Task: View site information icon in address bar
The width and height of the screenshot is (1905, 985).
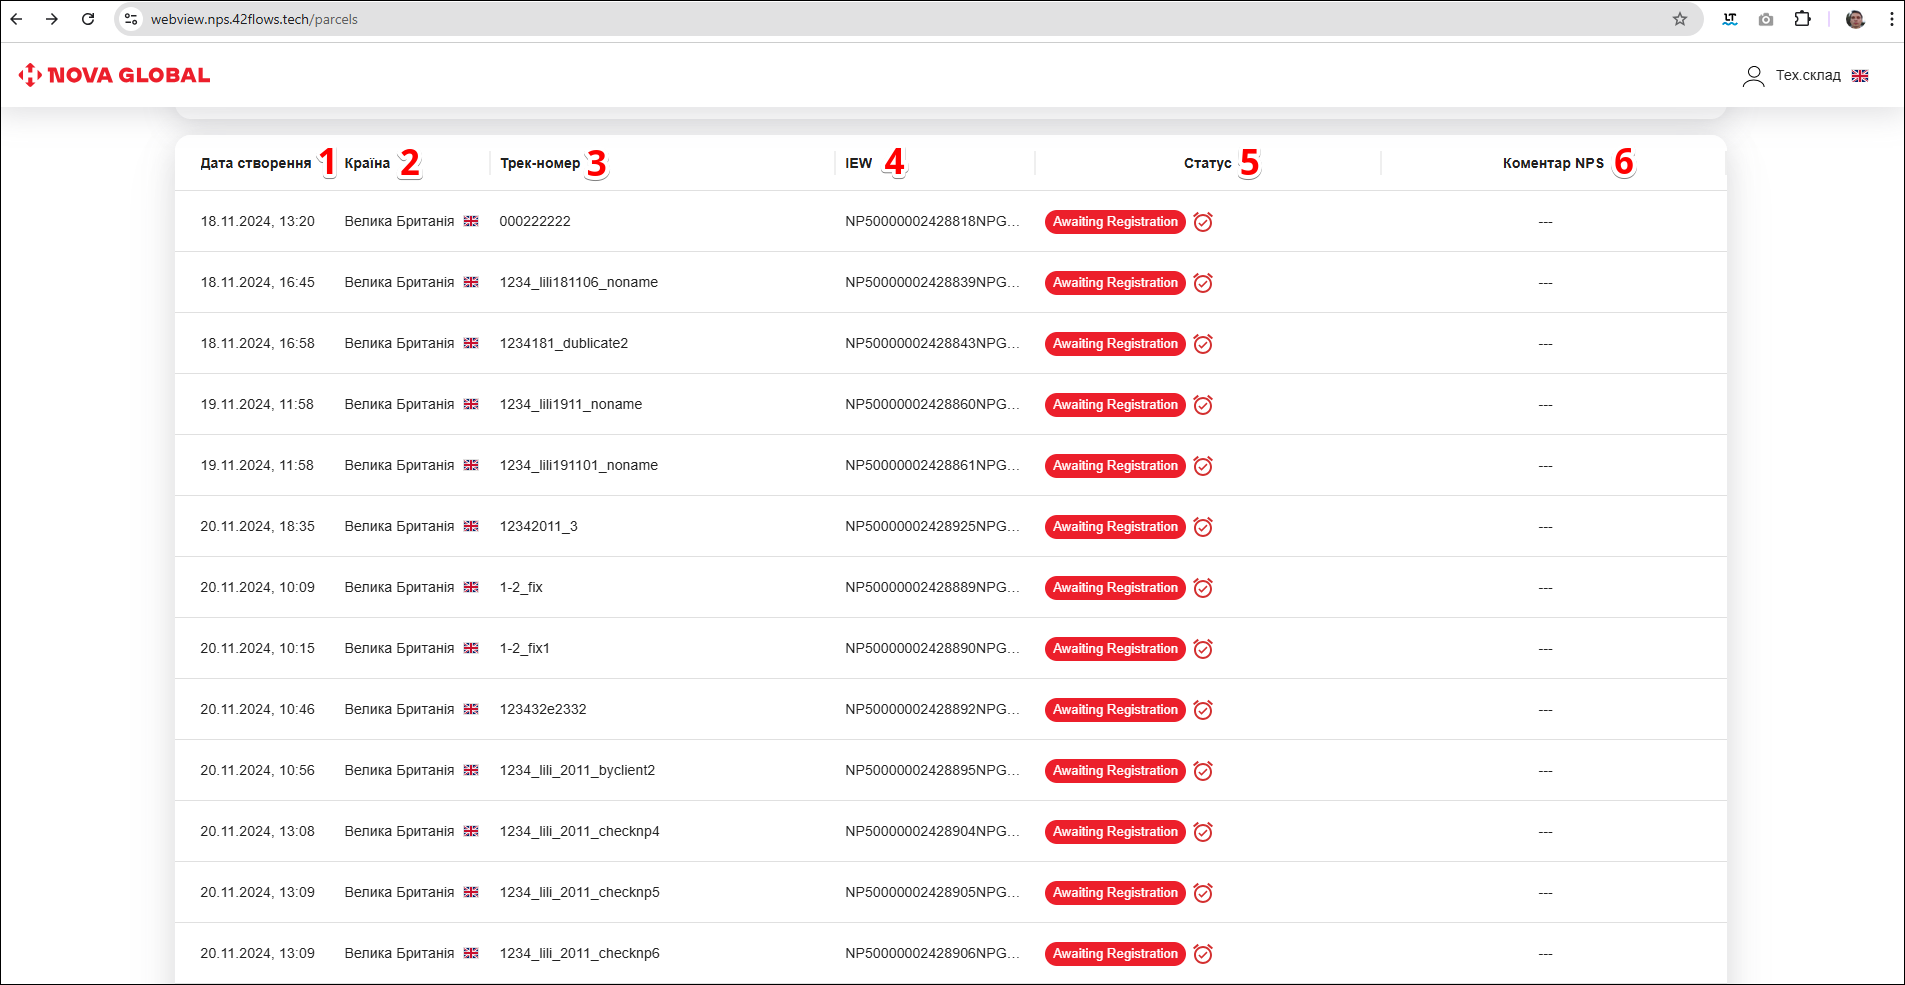Action: tap(131, 19)
